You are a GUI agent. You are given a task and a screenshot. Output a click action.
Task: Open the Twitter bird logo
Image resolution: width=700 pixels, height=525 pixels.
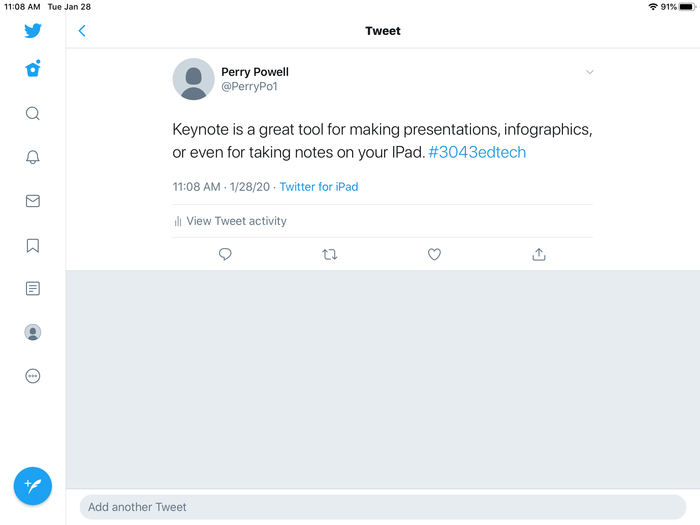tap(33, 31)
